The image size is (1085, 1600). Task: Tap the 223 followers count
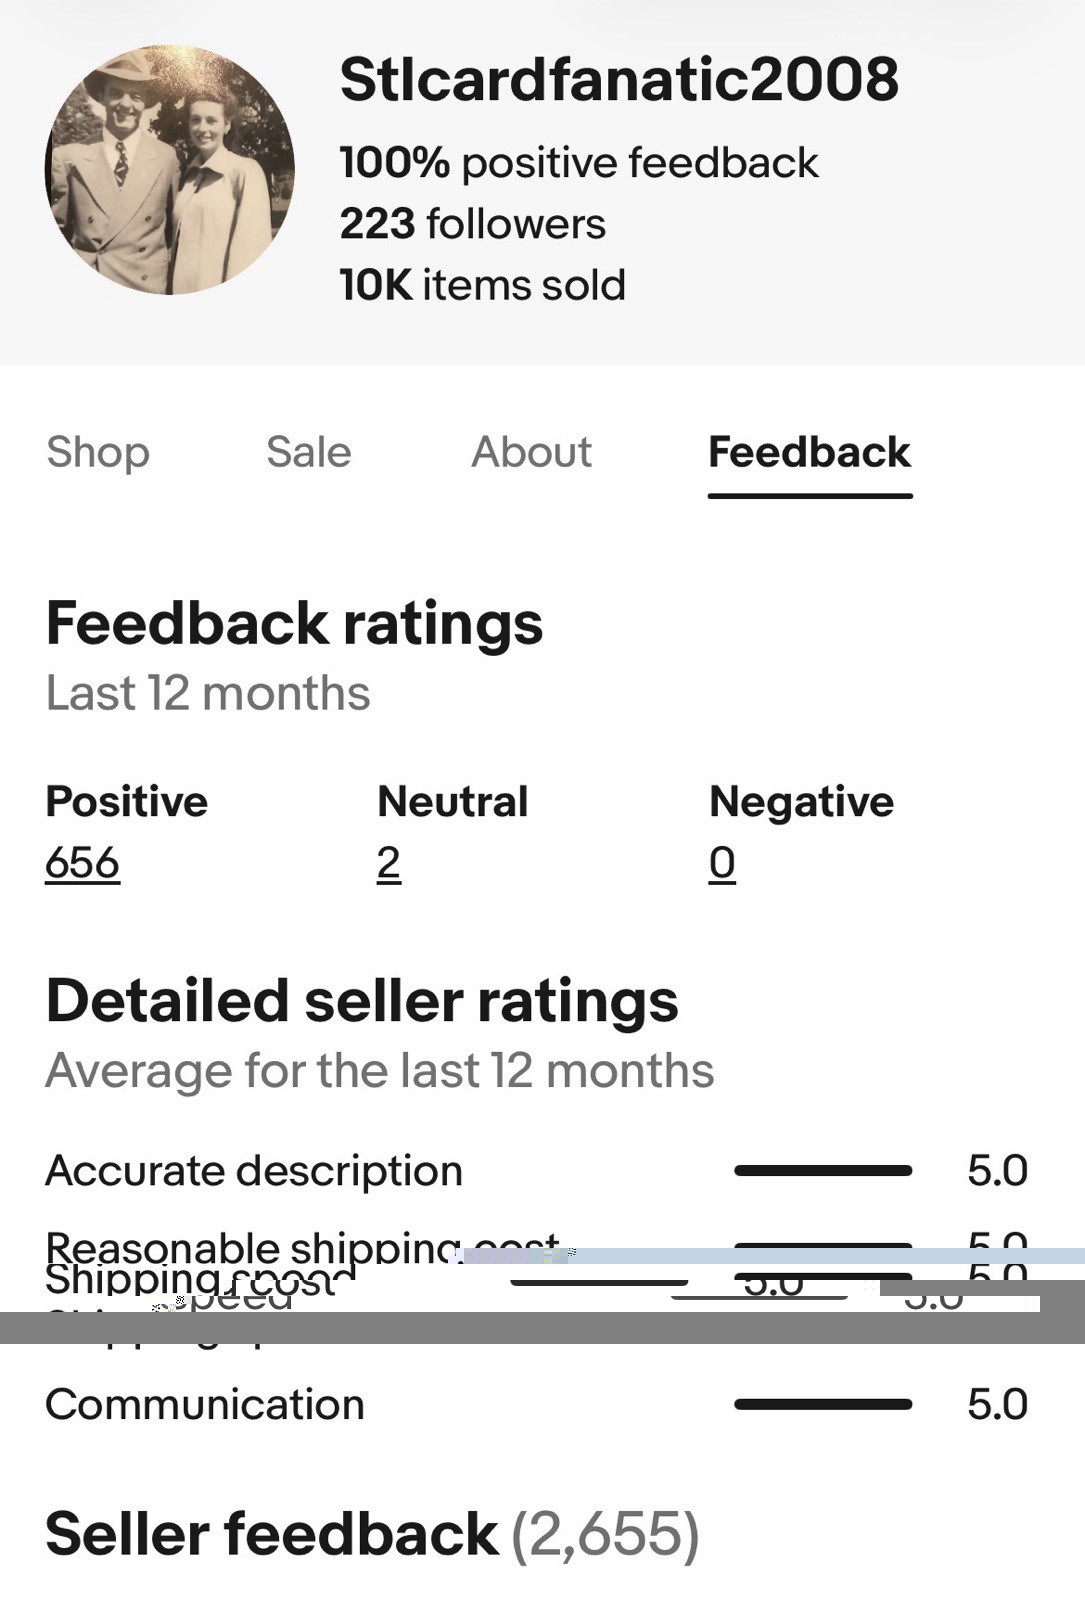click(472, 224)
